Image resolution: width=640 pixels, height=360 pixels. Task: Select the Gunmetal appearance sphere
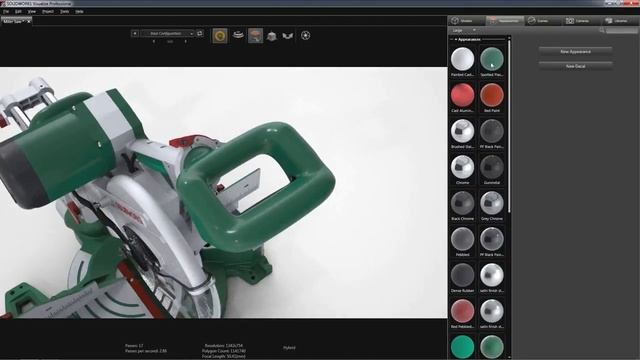click(491, 167)
